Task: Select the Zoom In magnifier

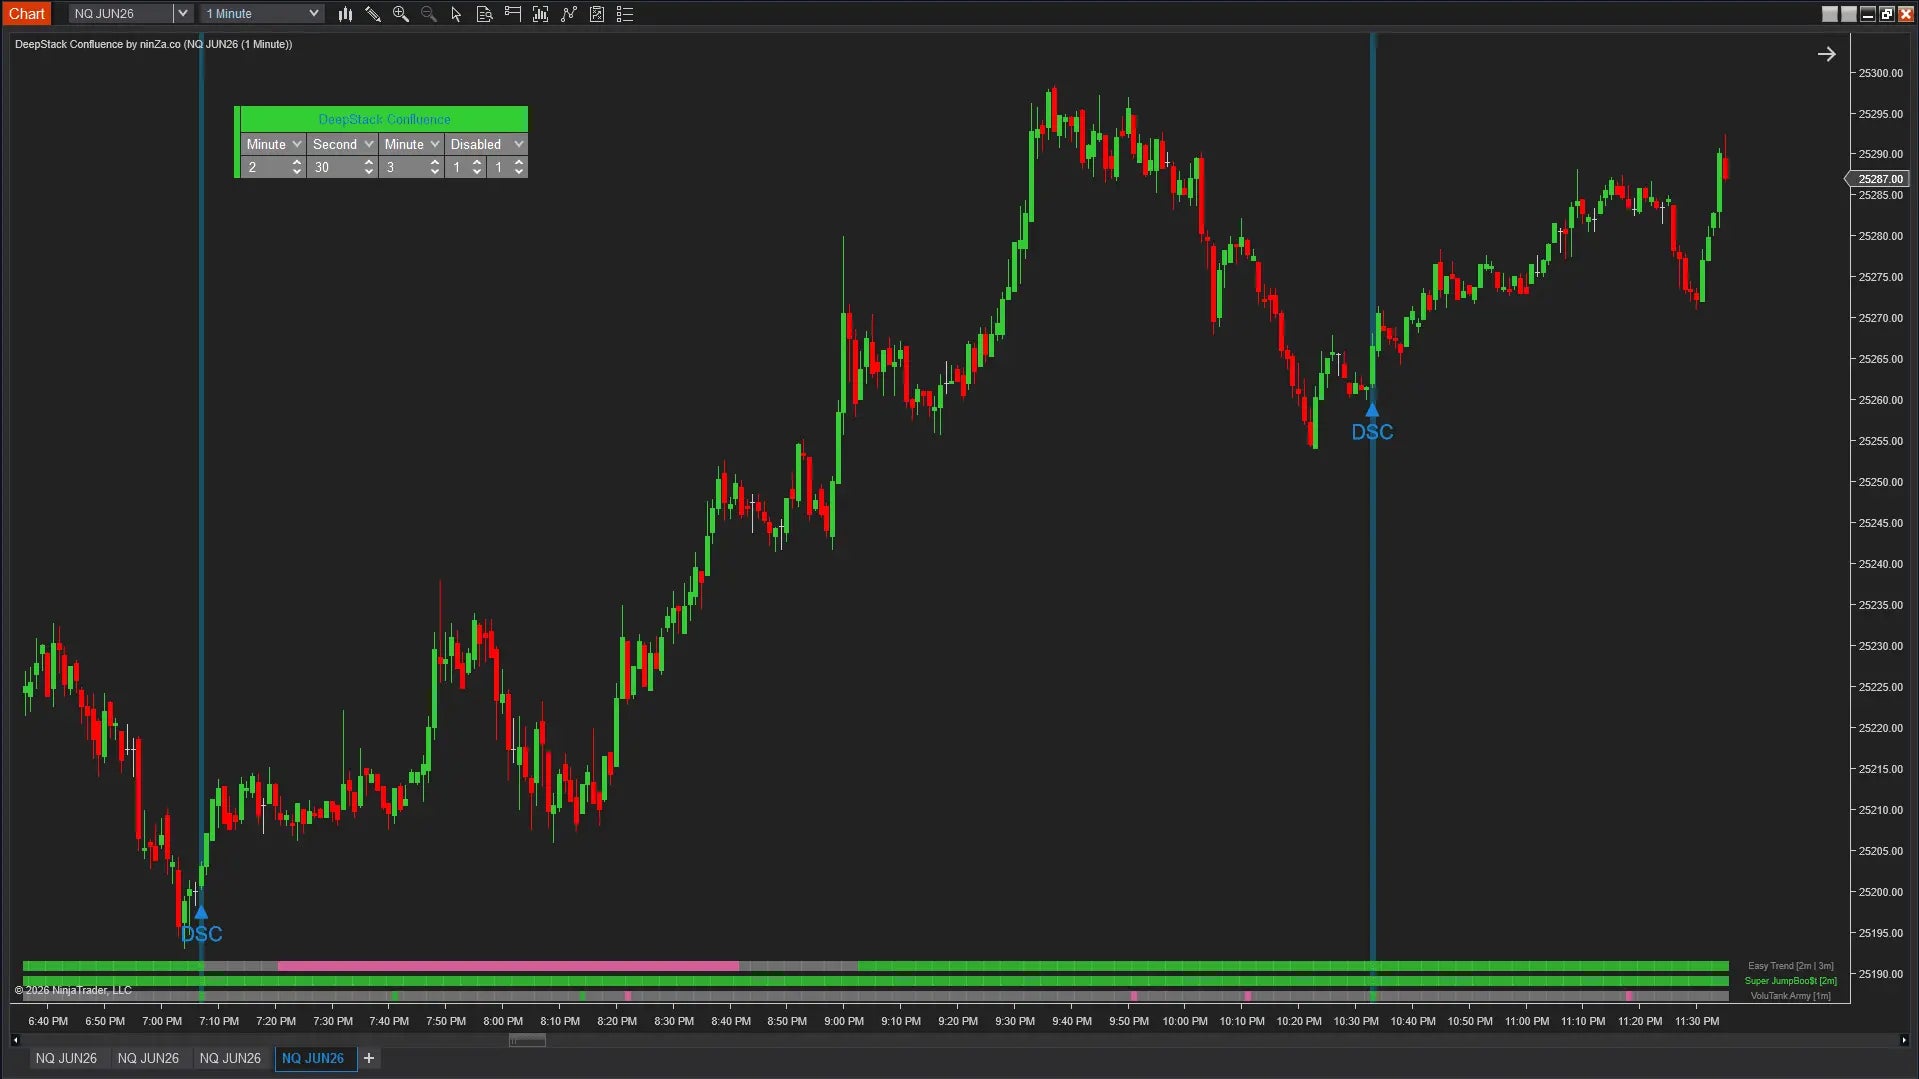Action: pos(401,14)
